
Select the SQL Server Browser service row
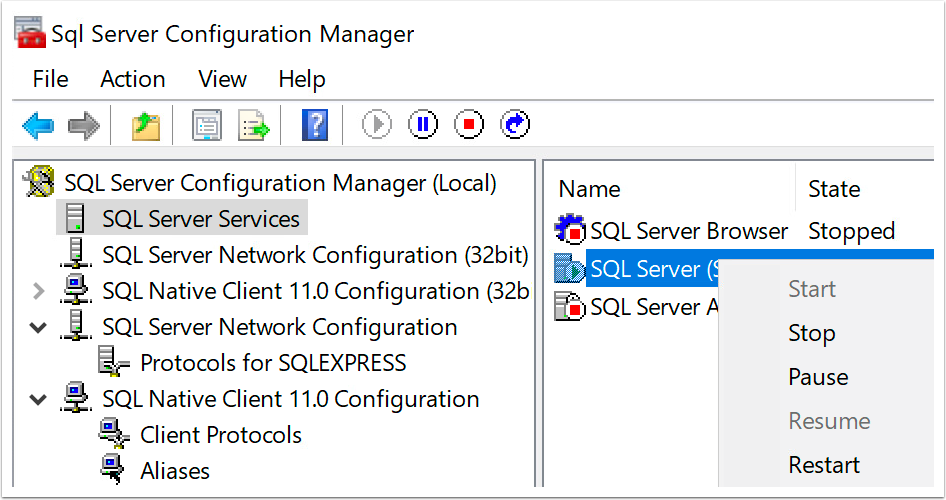(x=688, y=231)
